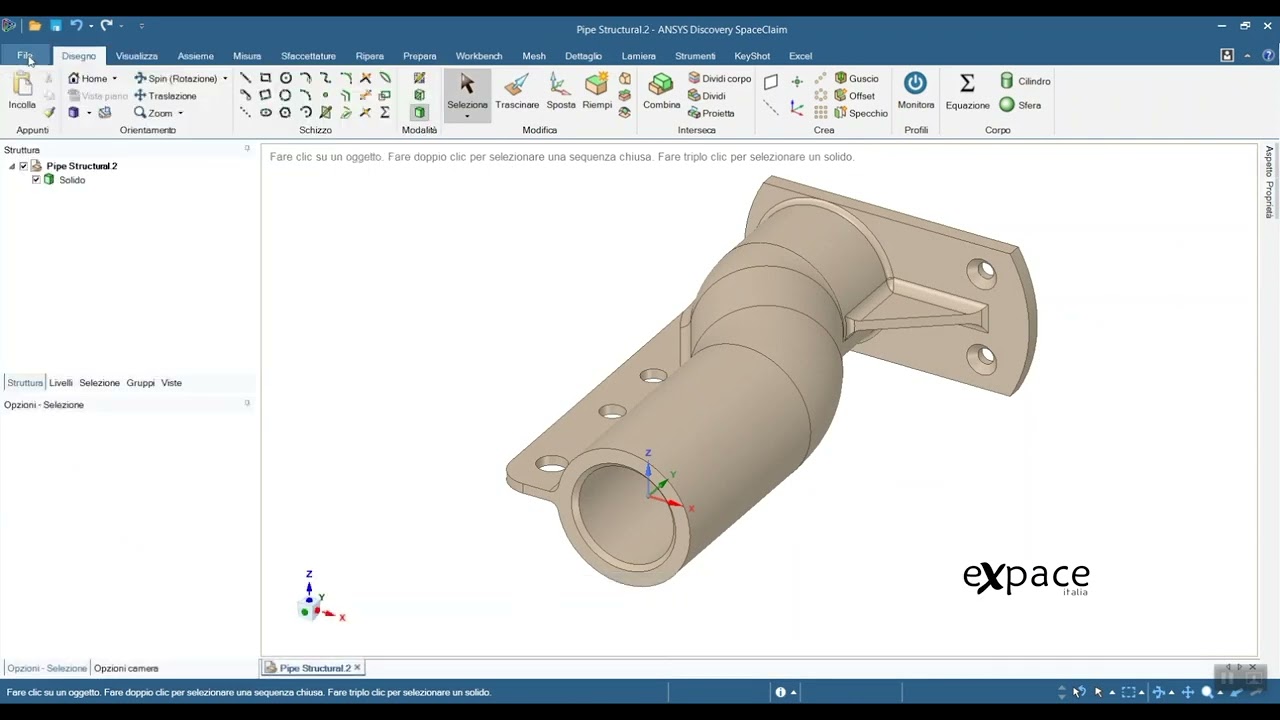Screen dimensions: 1280x720
Task: Click the Proietta tool
Action: [711, 113]
